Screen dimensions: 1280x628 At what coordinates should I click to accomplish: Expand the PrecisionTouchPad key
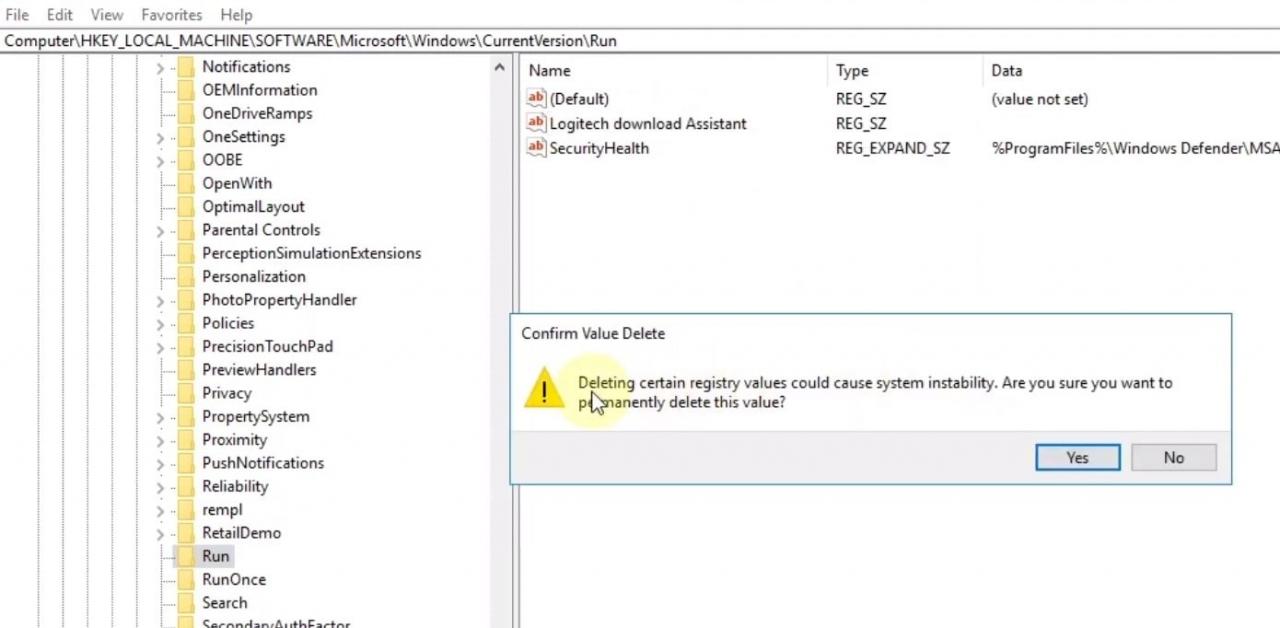point(160,347)
